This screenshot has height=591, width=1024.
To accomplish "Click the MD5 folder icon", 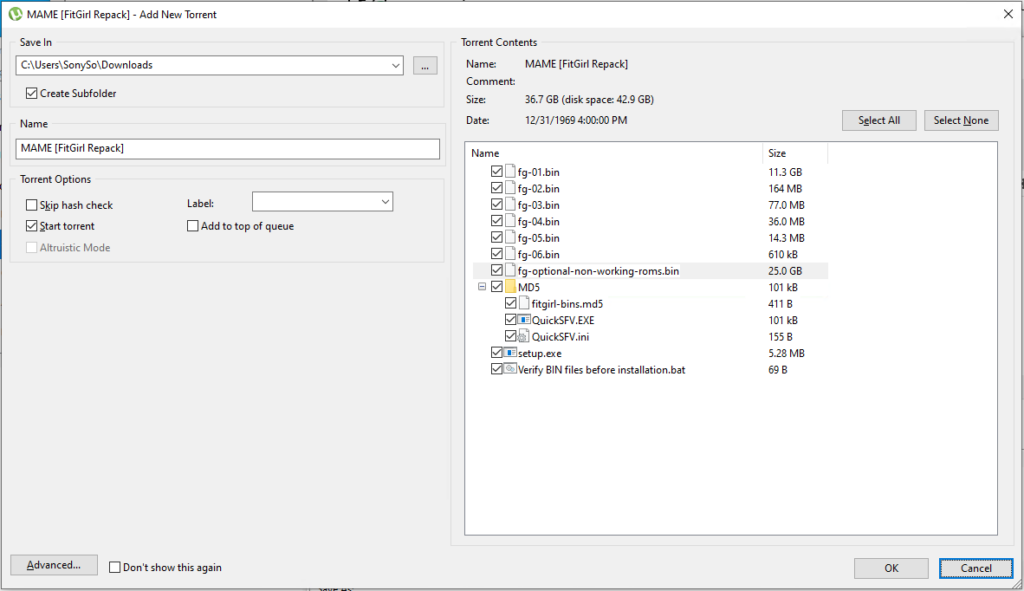I will [510, 286].
